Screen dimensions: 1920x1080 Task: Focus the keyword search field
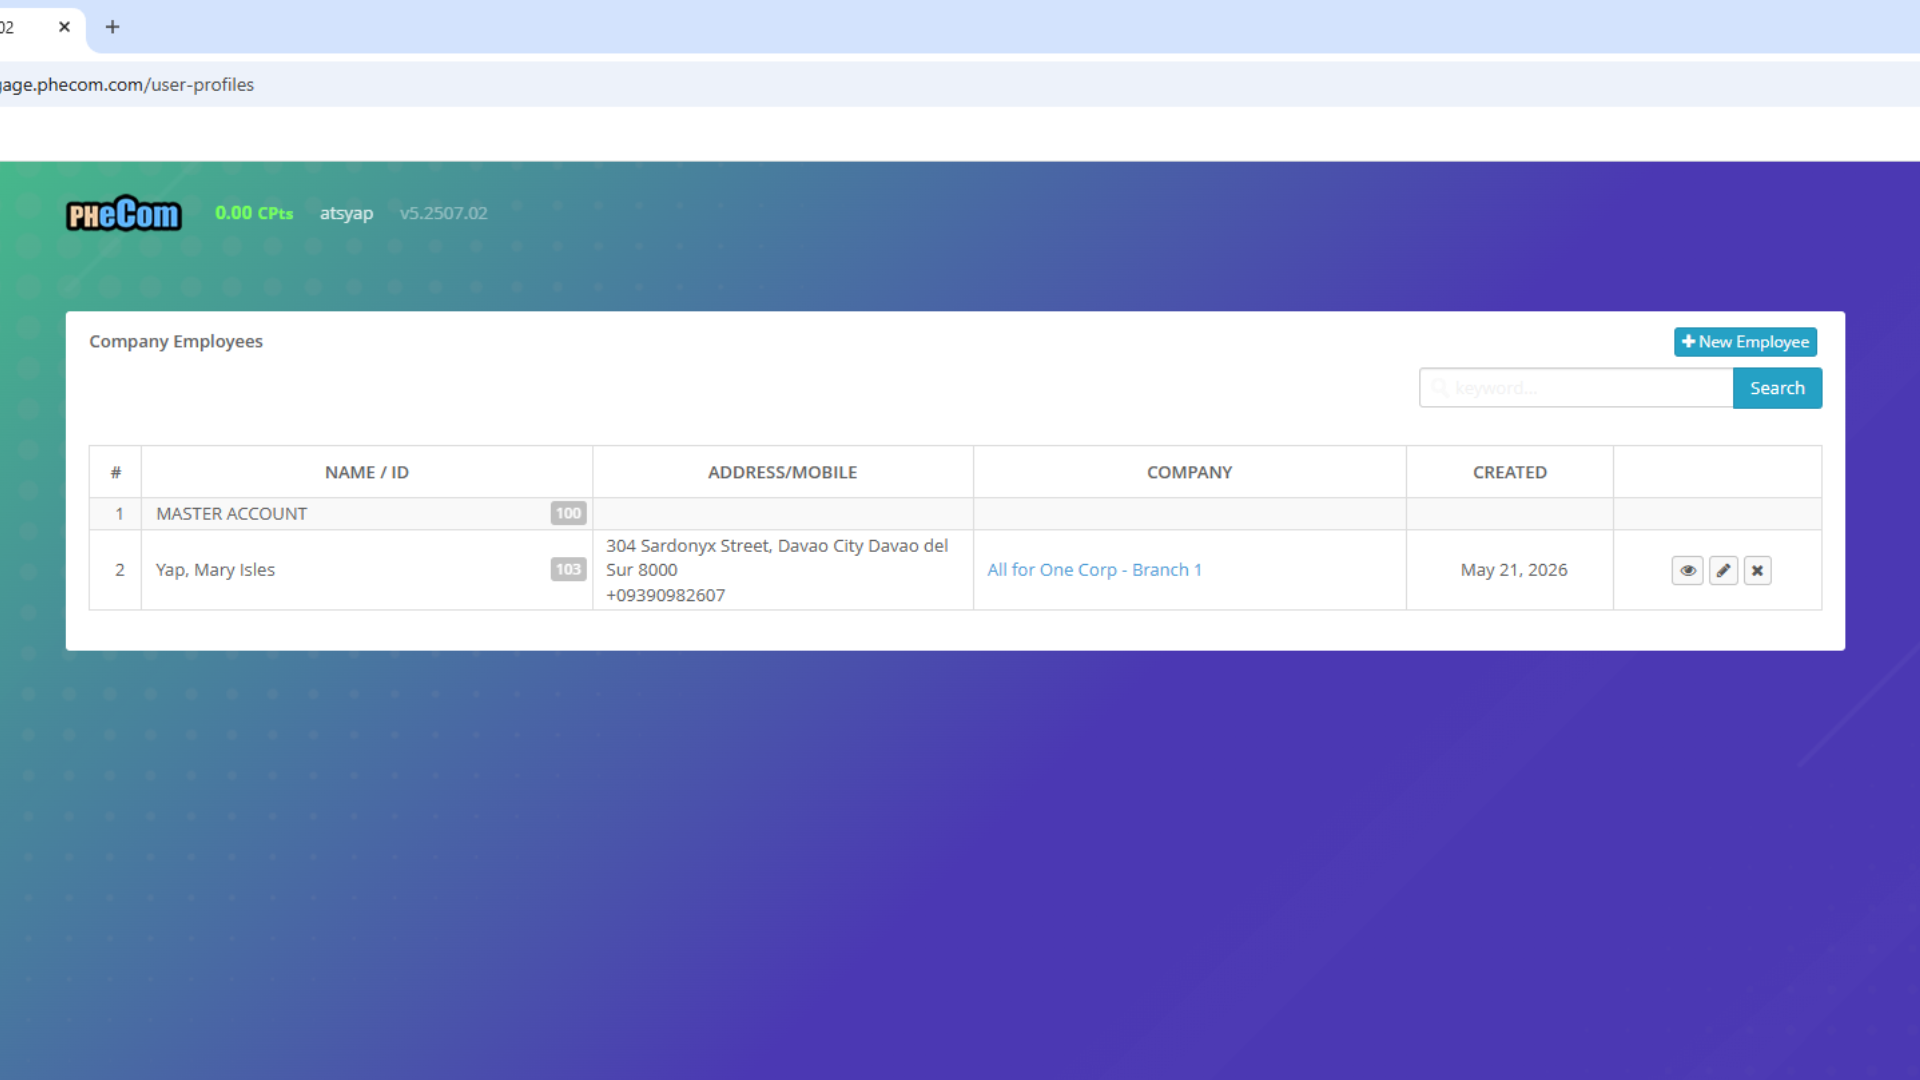coord(1576,388)
